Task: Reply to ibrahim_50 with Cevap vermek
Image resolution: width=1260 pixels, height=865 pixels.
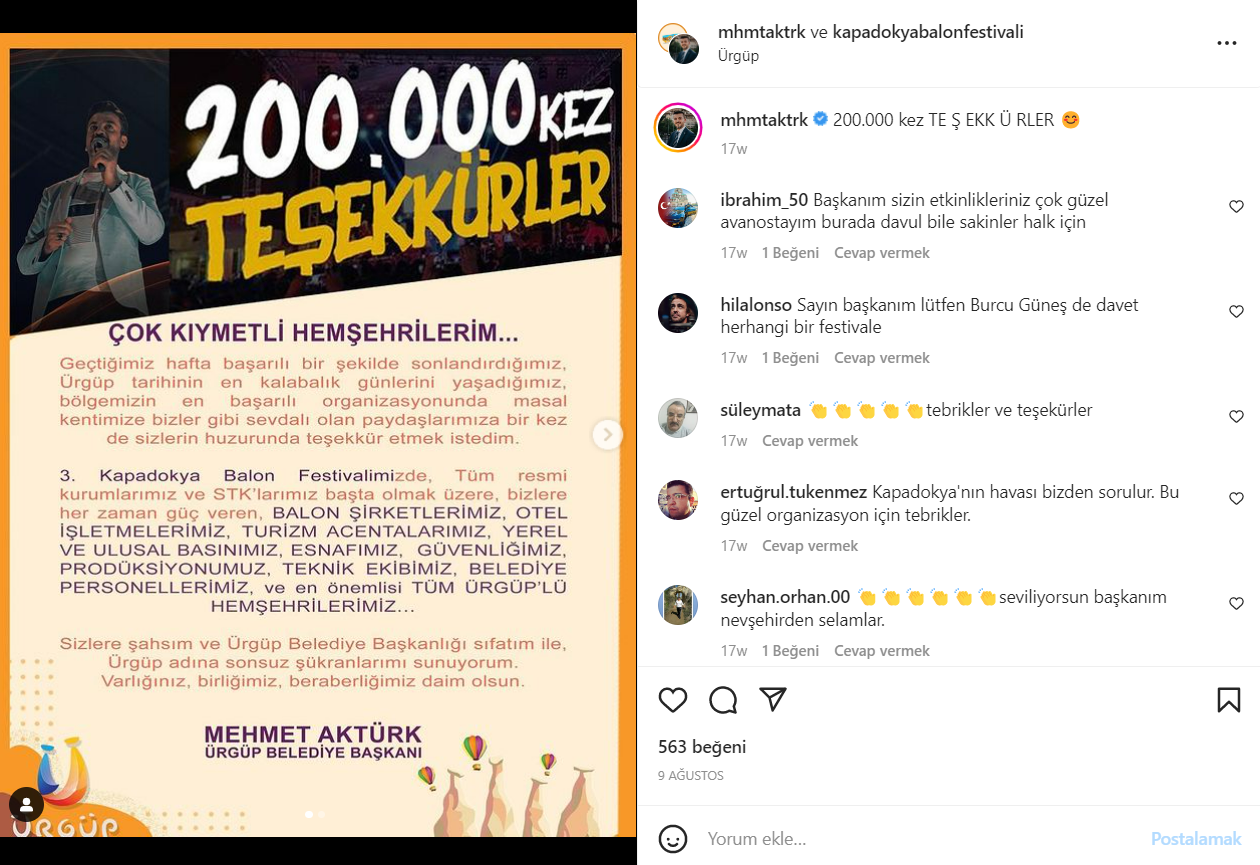Action: click(882, 253)
